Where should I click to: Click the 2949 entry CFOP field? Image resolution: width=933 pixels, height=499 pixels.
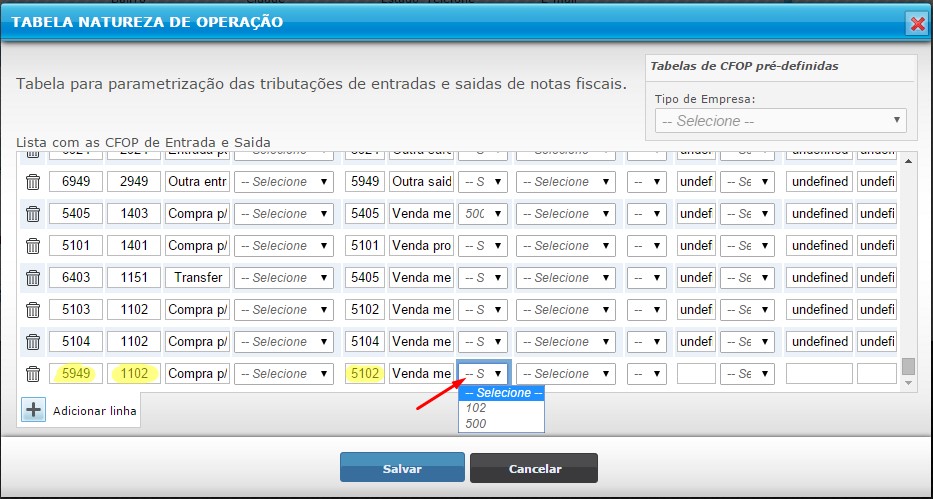tap(134, 181)
